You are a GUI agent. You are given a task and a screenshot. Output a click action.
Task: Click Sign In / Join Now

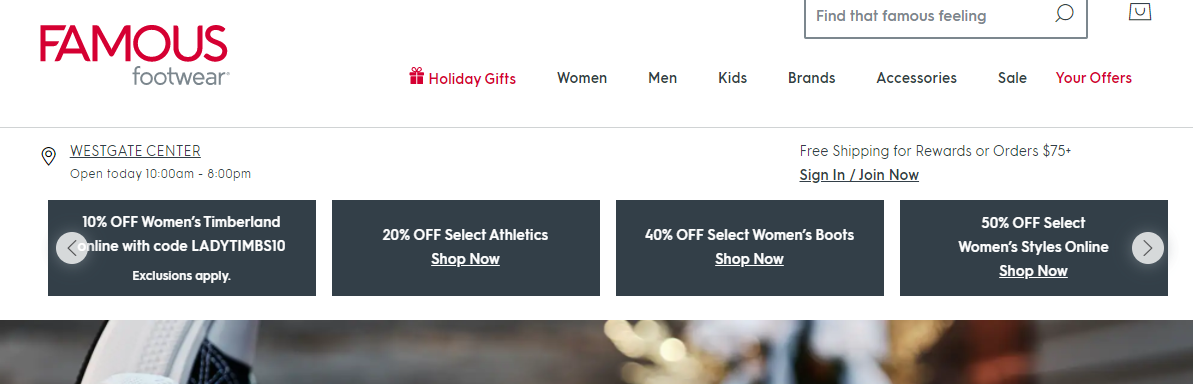(859, 175)
